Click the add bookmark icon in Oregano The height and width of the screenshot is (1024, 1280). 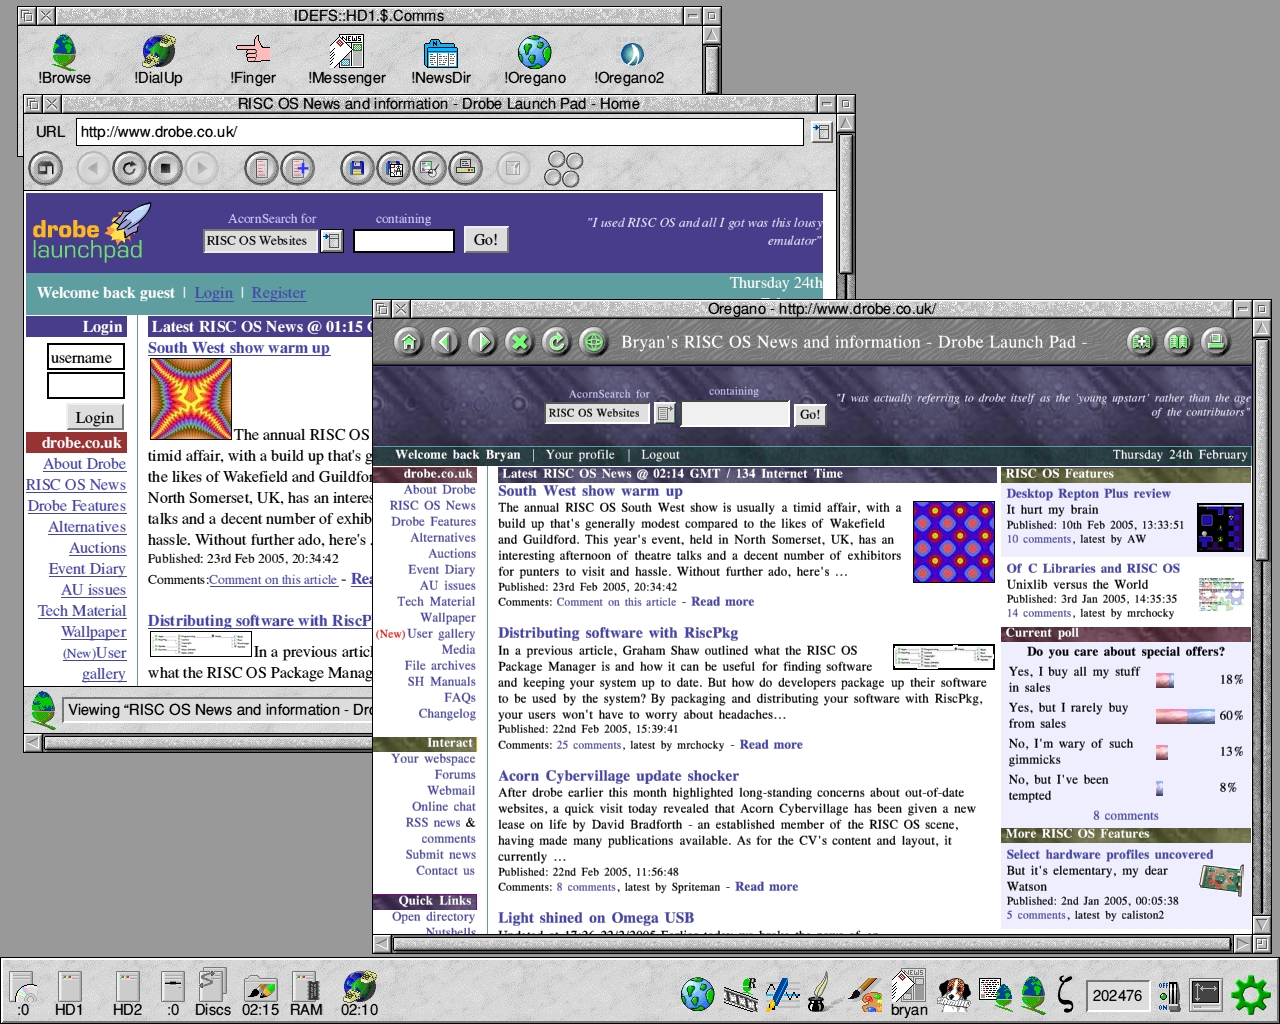[x=1141, y=342]
